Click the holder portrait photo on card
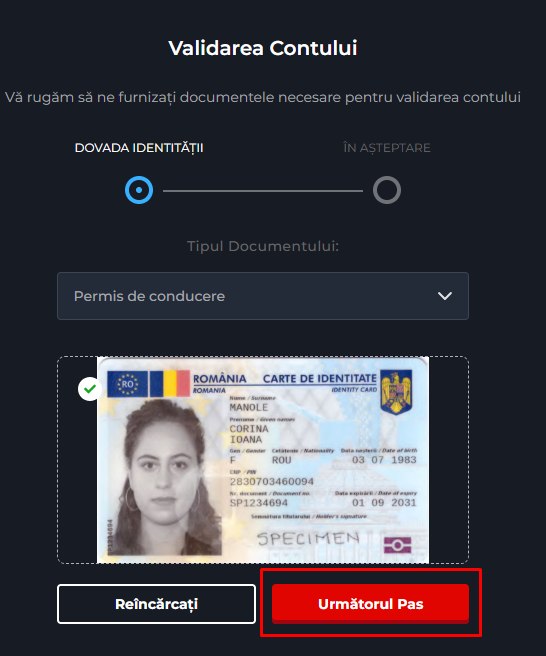 (x=165, y=477)
